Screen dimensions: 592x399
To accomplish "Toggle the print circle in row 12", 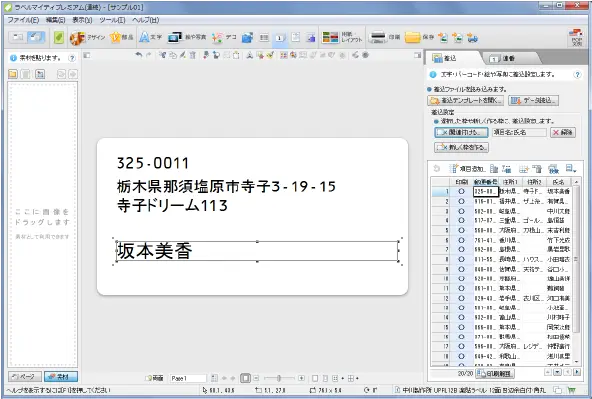I will tap(461, 298).
